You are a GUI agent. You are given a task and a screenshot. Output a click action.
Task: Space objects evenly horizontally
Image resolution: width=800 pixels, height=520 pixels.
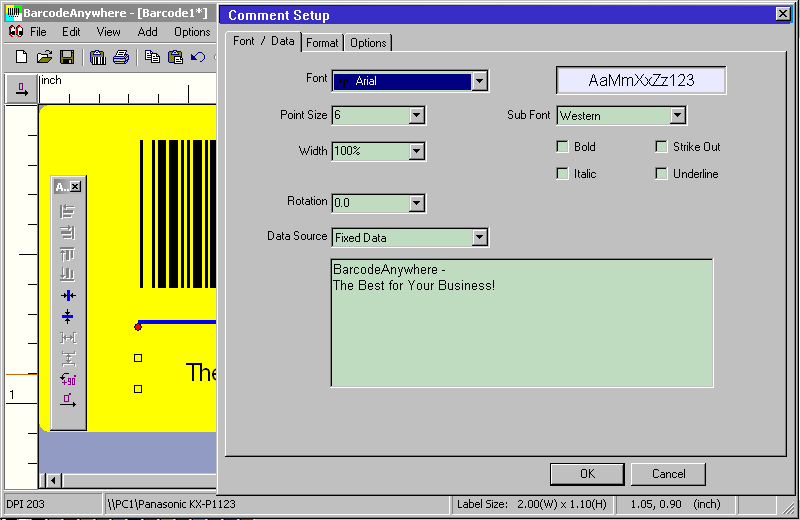coord(68,337)
